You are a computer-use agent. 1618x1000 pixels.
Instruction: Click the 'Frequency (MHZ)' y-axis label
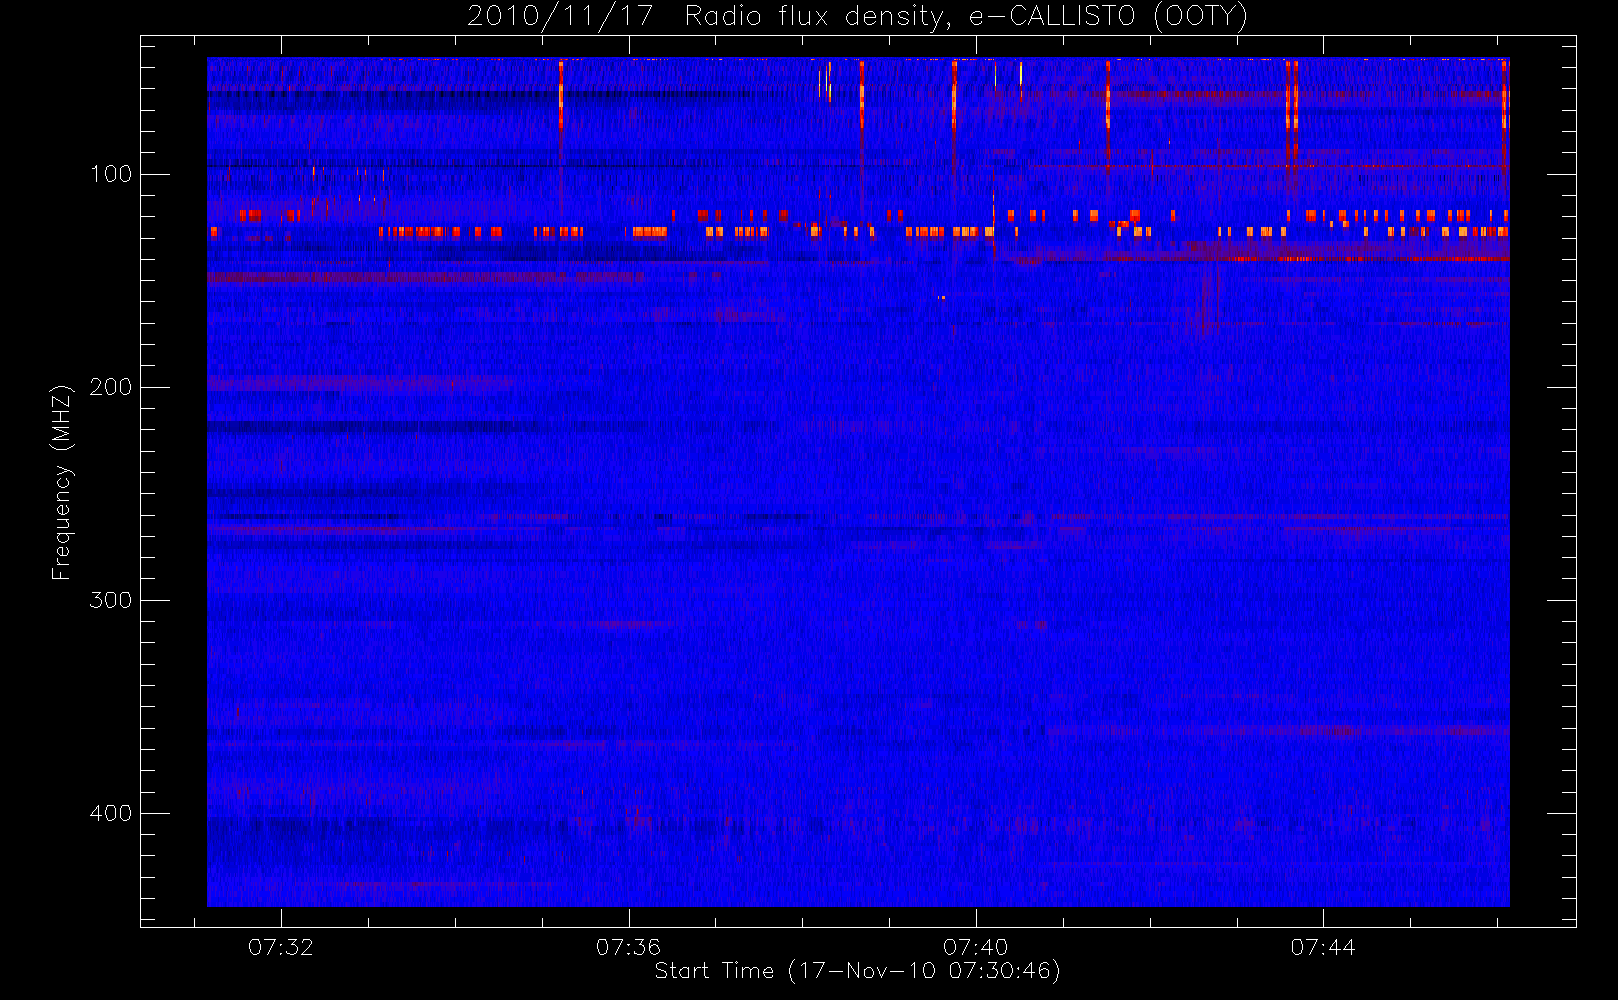point(62,482)
